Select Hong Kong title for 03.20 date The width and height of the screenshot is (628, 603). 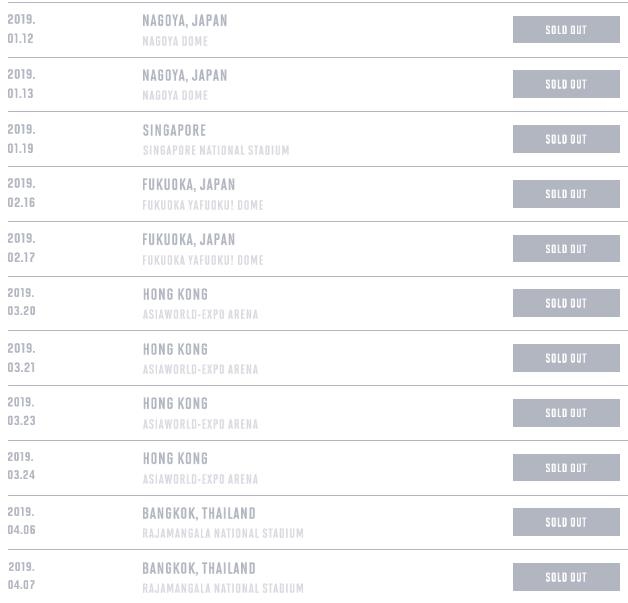click(175, 294)
